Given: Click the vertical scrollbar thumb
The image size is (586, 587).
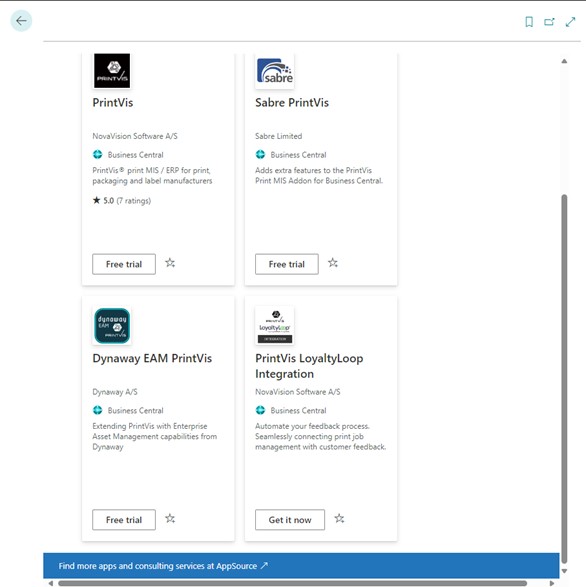Looking at the screenshot, I should [564, 379].
